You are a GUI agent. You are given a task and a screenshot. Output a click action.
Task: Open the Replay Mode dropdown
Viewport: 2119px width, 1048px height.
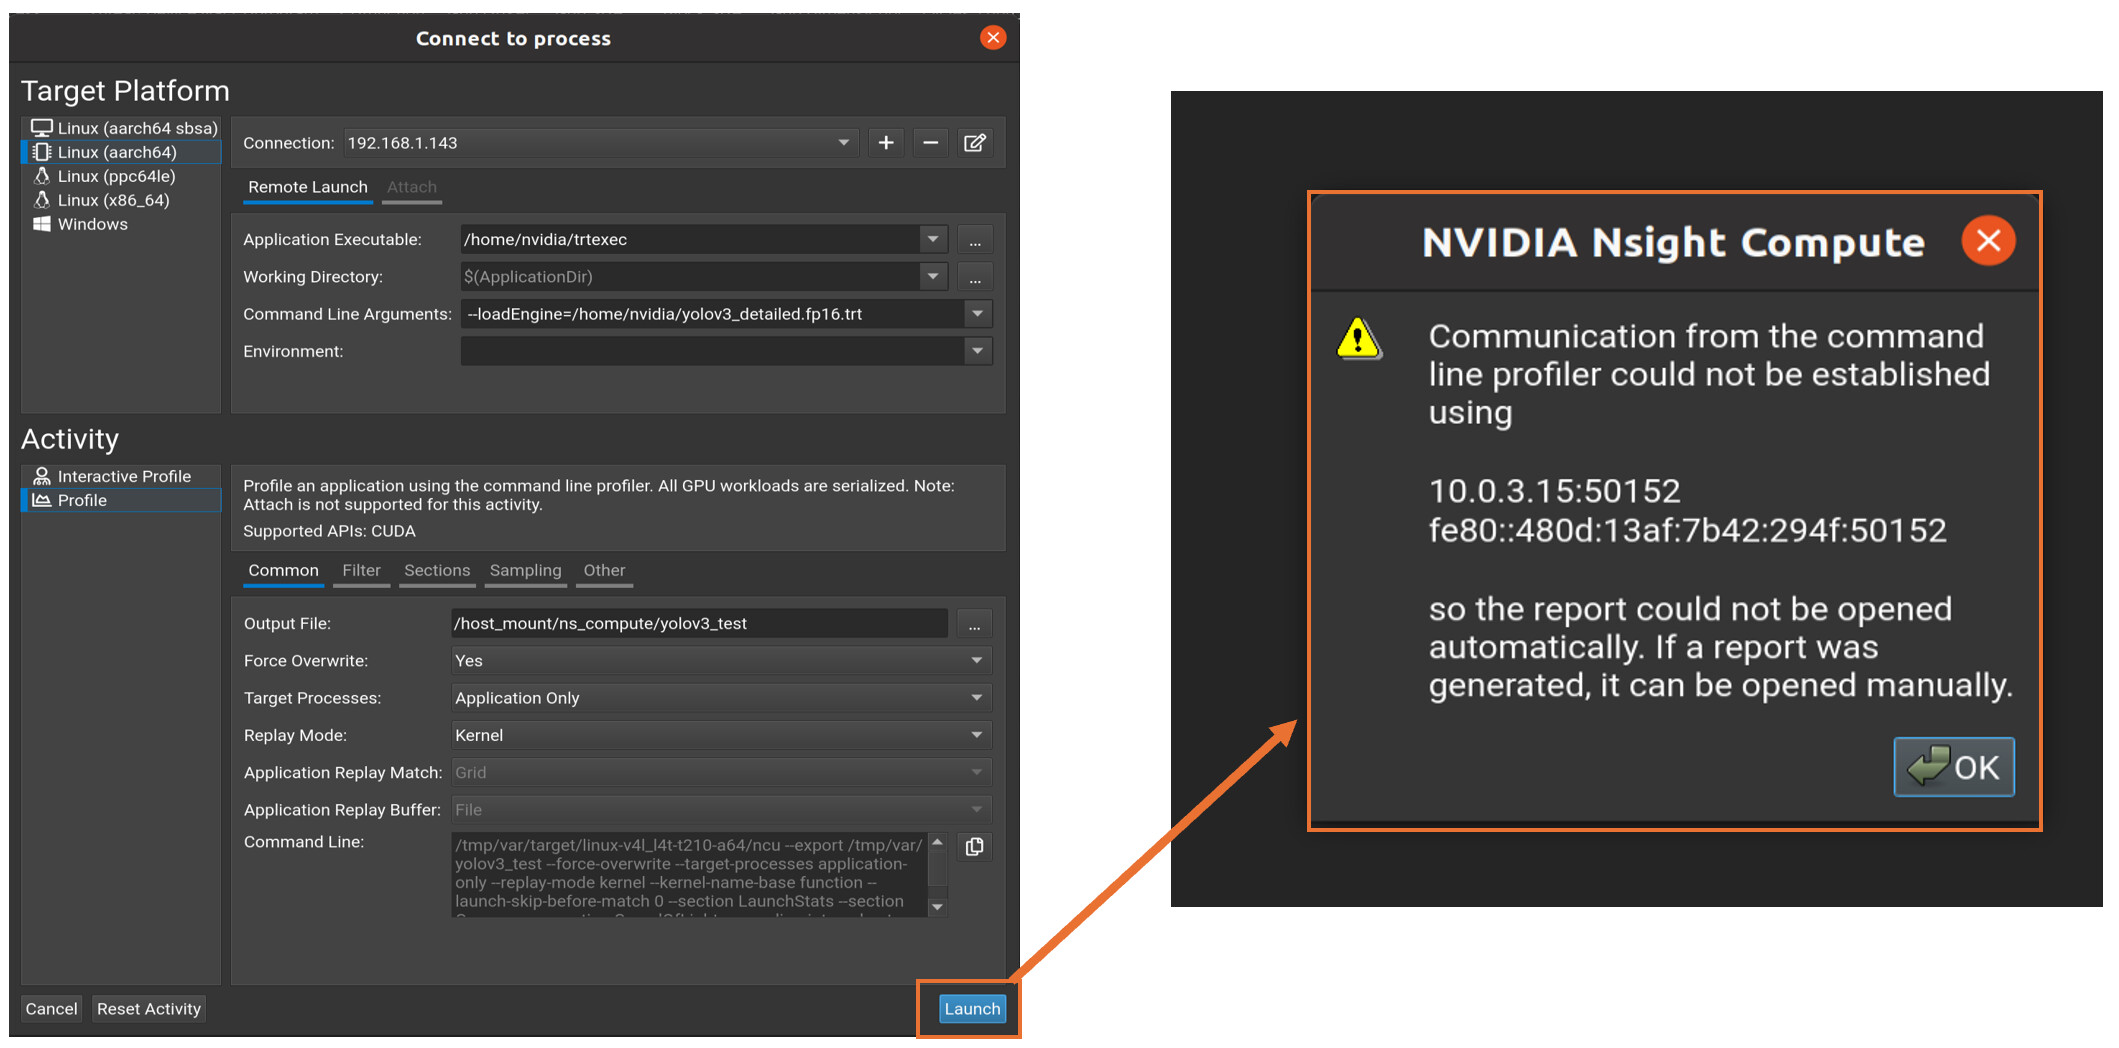pos(976,735)
